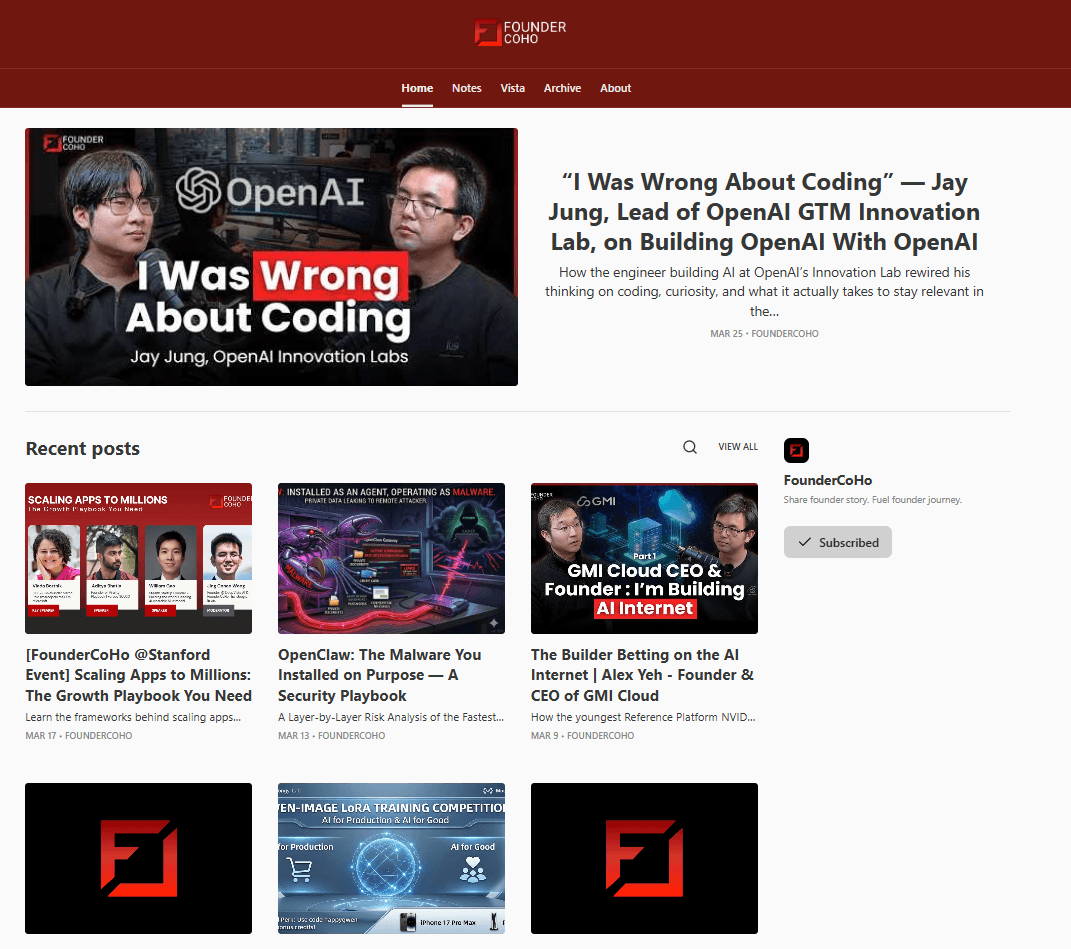Click "Share founder story. Fuel founder journey." tagline
This screenshot has height=949, width=1071.
872,500
